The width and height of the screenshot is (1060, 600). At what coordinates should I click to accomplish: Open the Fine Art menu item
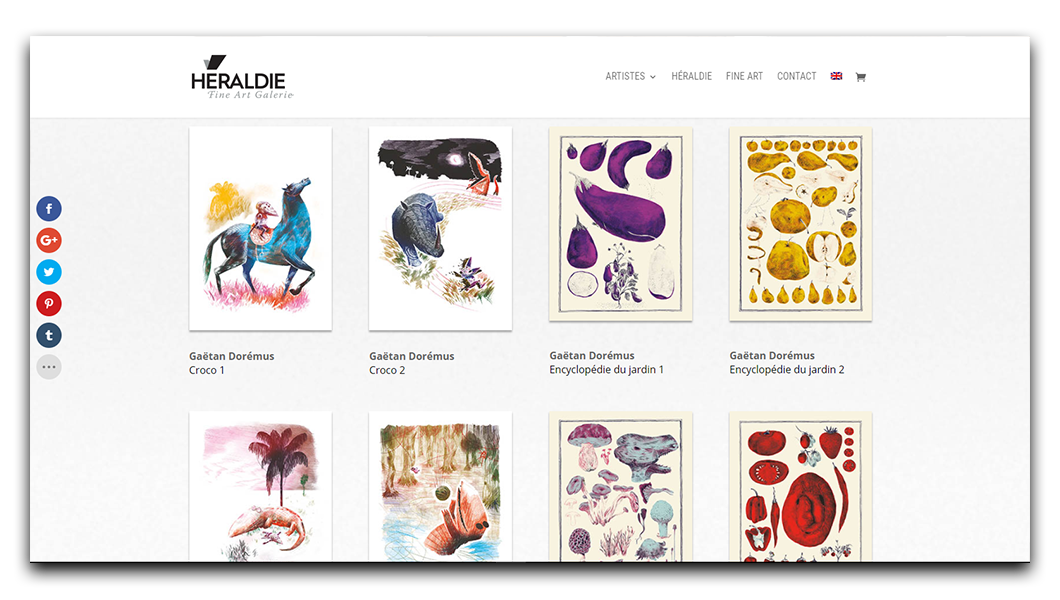click(744, 76)
